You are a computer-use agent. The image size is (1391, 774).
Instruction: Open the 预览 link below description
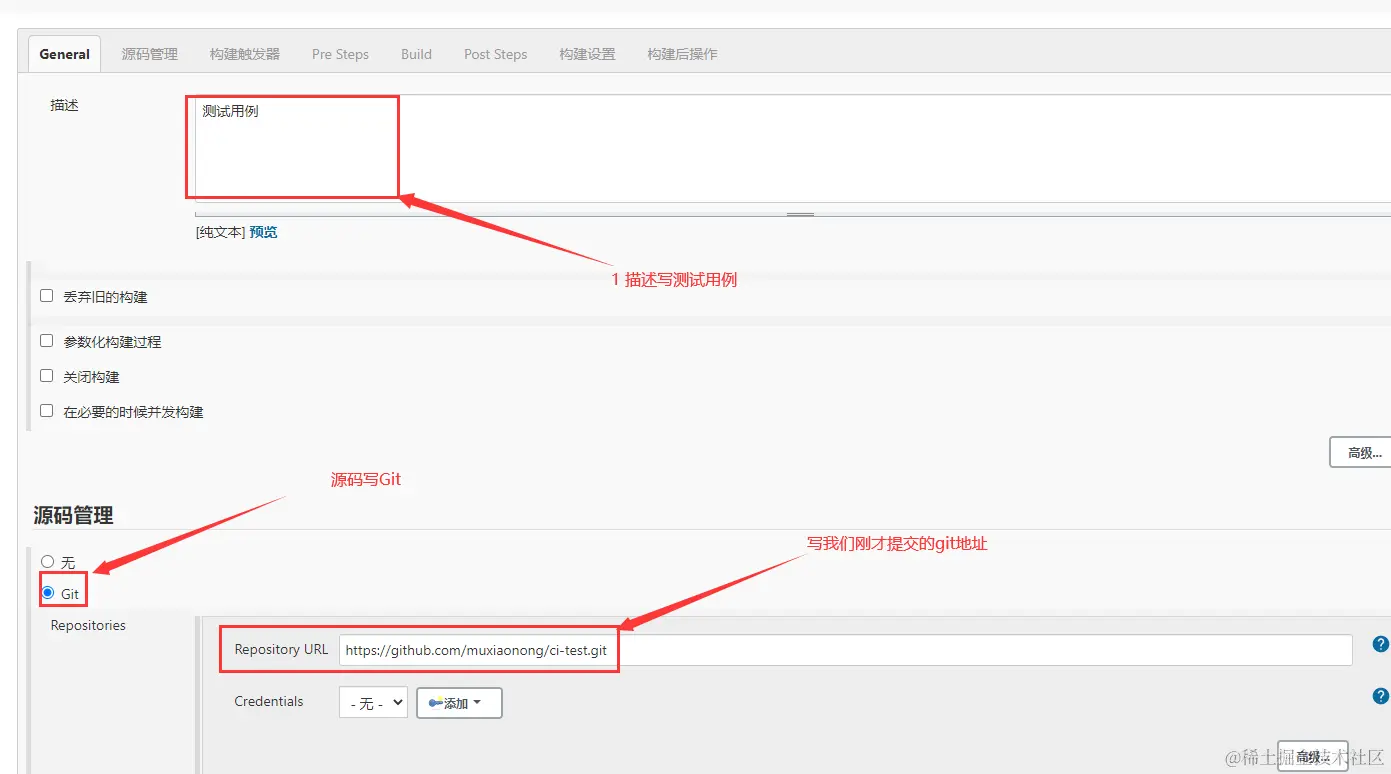(263, 232)
